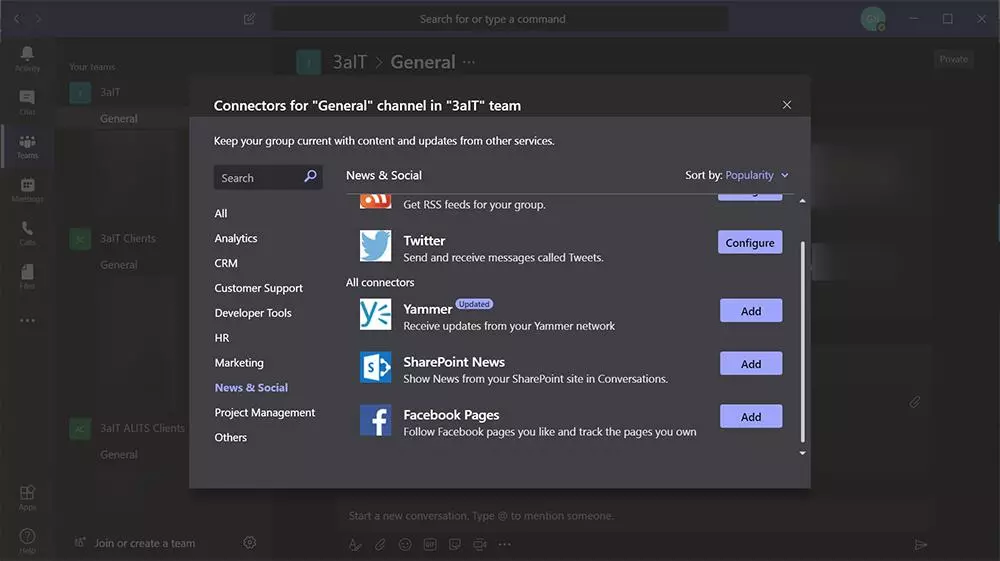Click the Facebook Pages icon

pyautogui.click(x=376, y=420)
